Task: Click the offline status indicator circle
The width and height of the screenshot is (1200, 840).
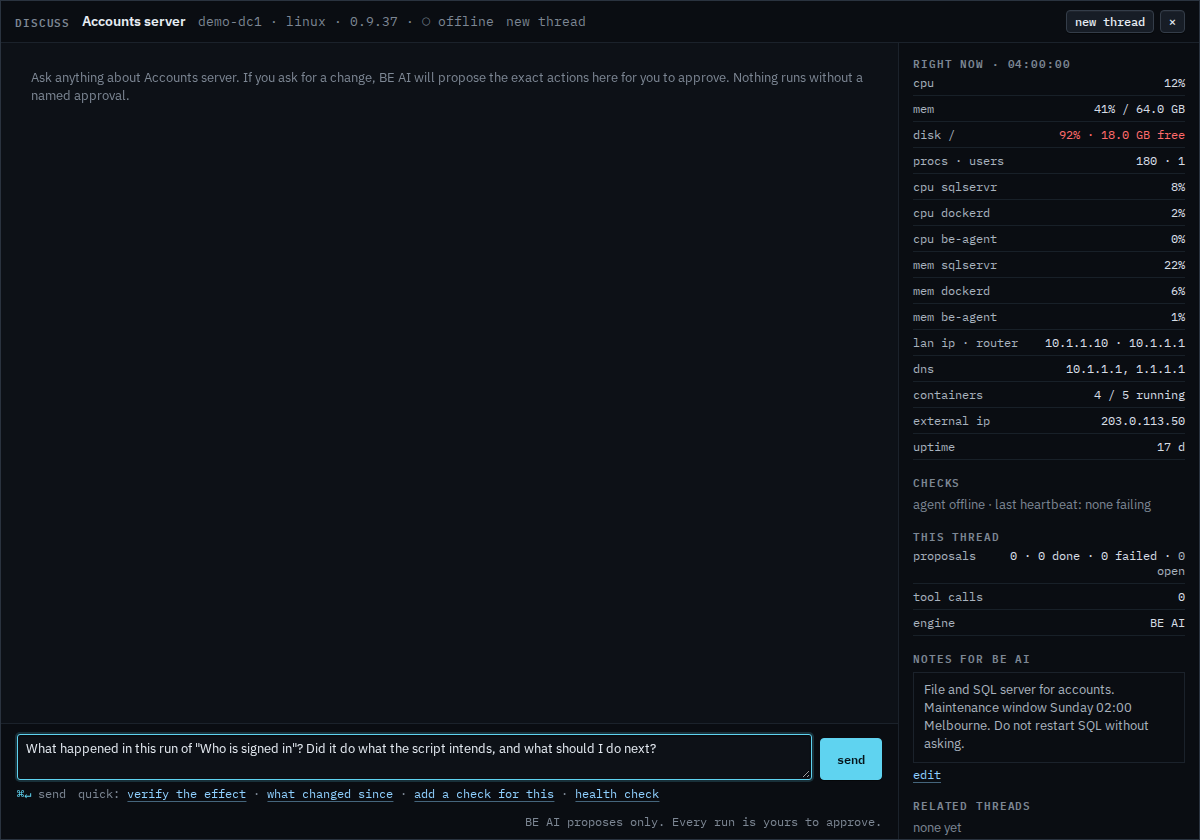Action: click(426, 22)
